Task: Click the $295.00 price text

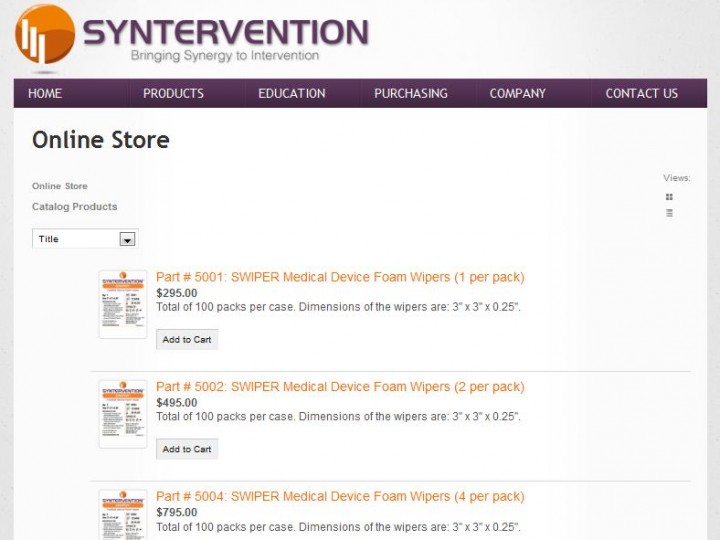Action: 177,293
